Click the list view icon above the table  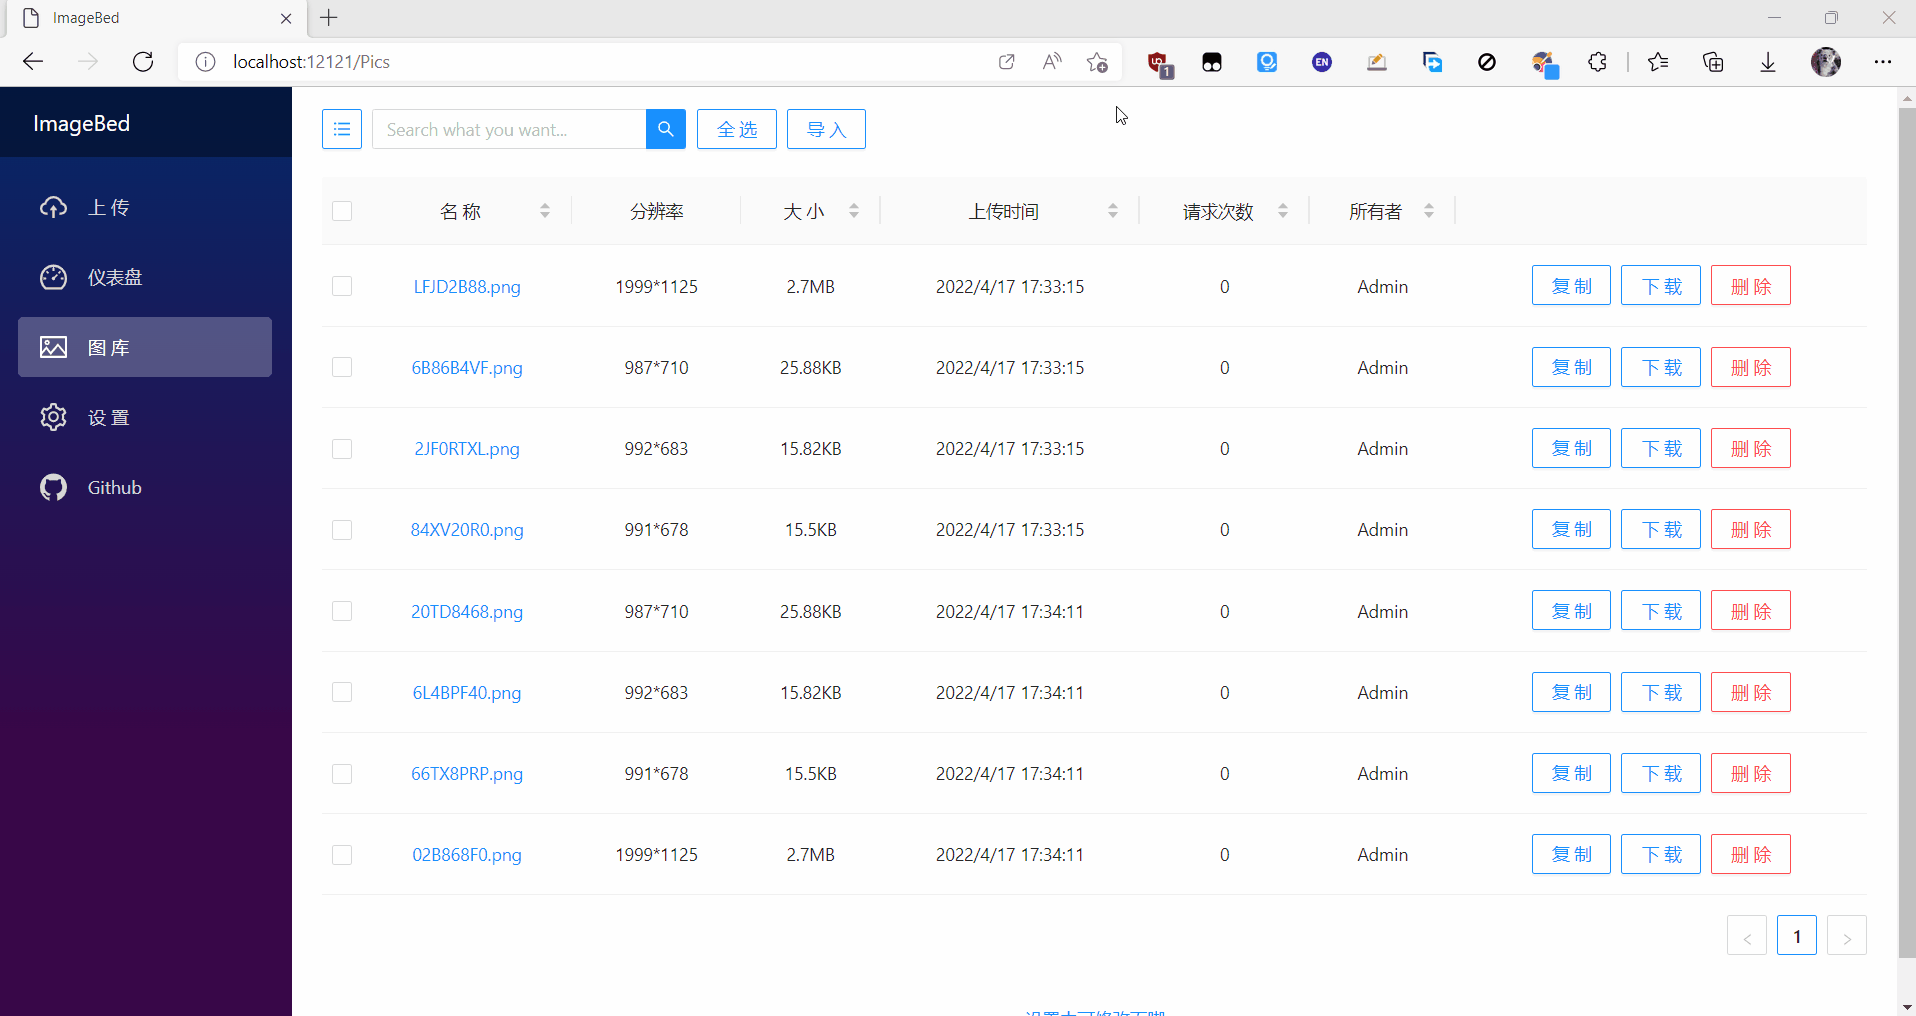click(341, 129)
